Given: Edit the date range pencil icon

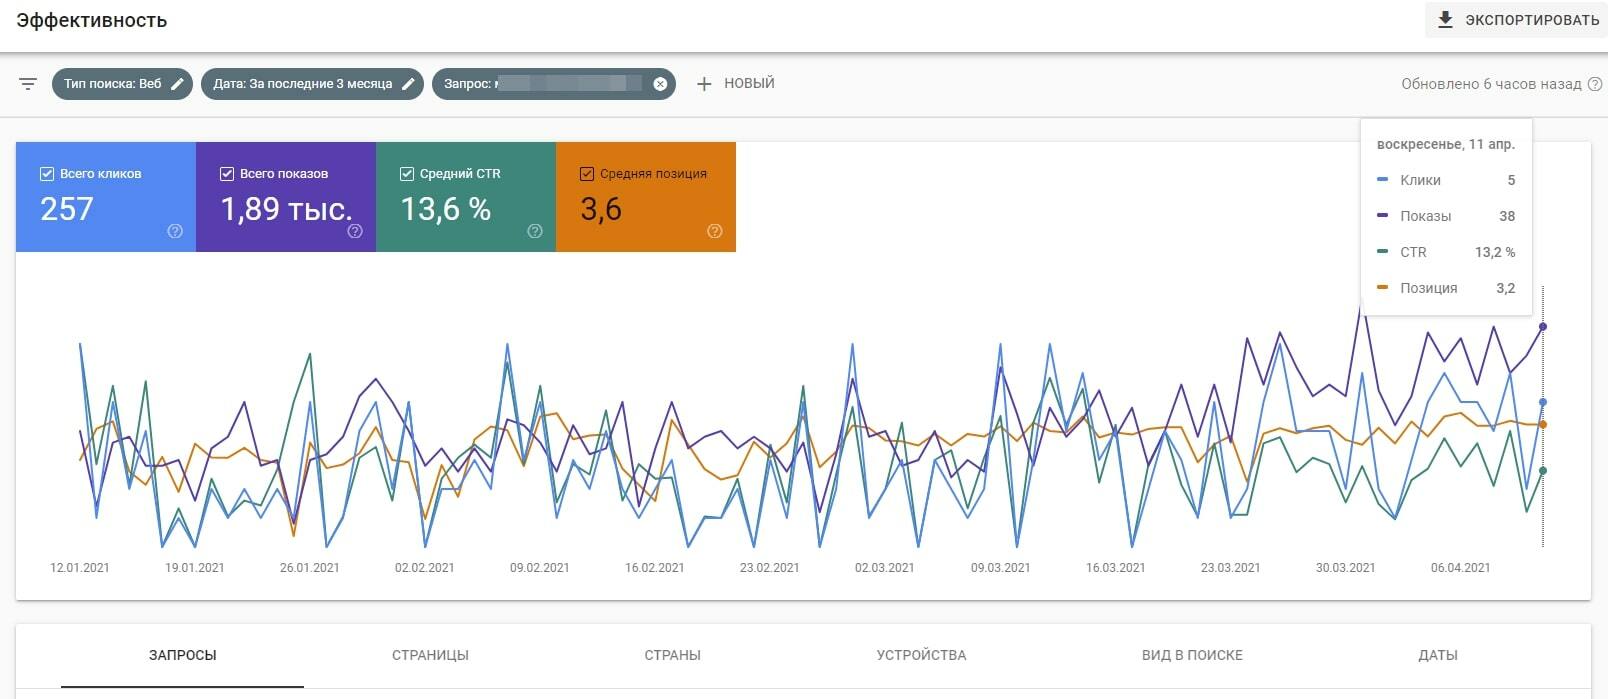Looking at the screenshot, I should (408, 84).
